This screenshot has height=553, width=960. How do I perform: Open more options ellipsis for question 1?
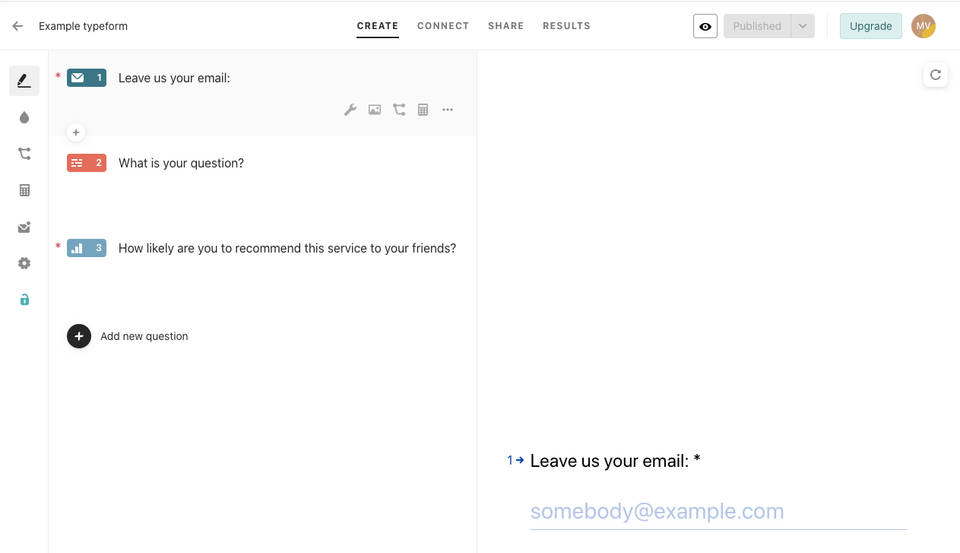447,110
